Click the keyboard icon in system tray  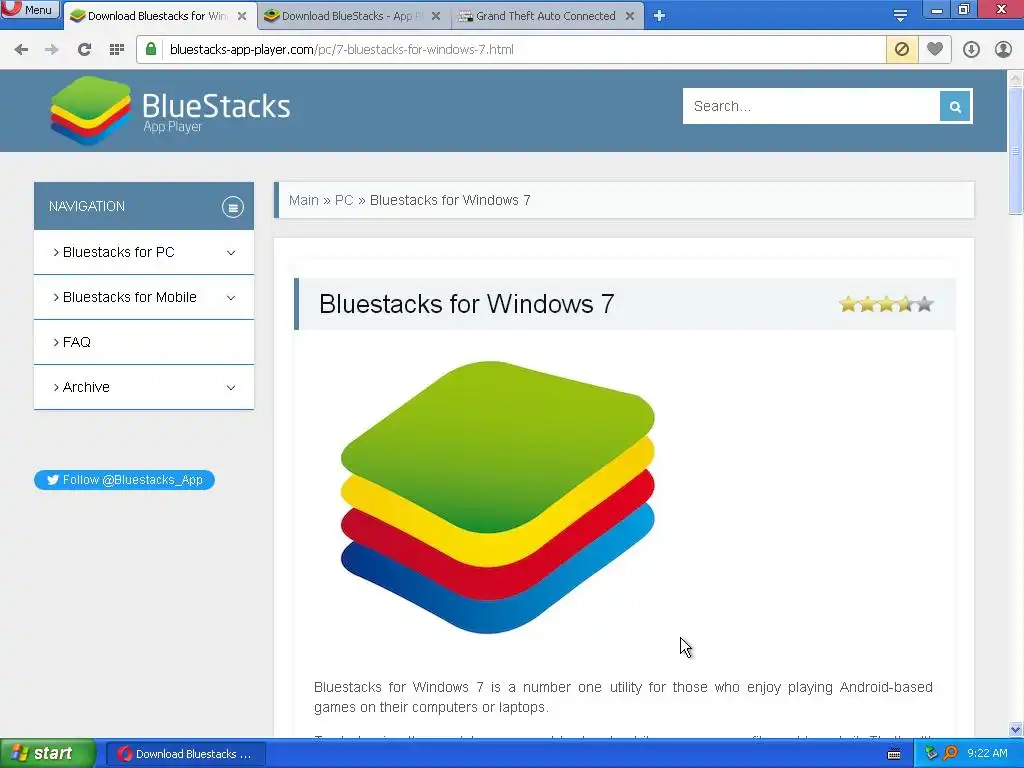[x=894, y=754]
